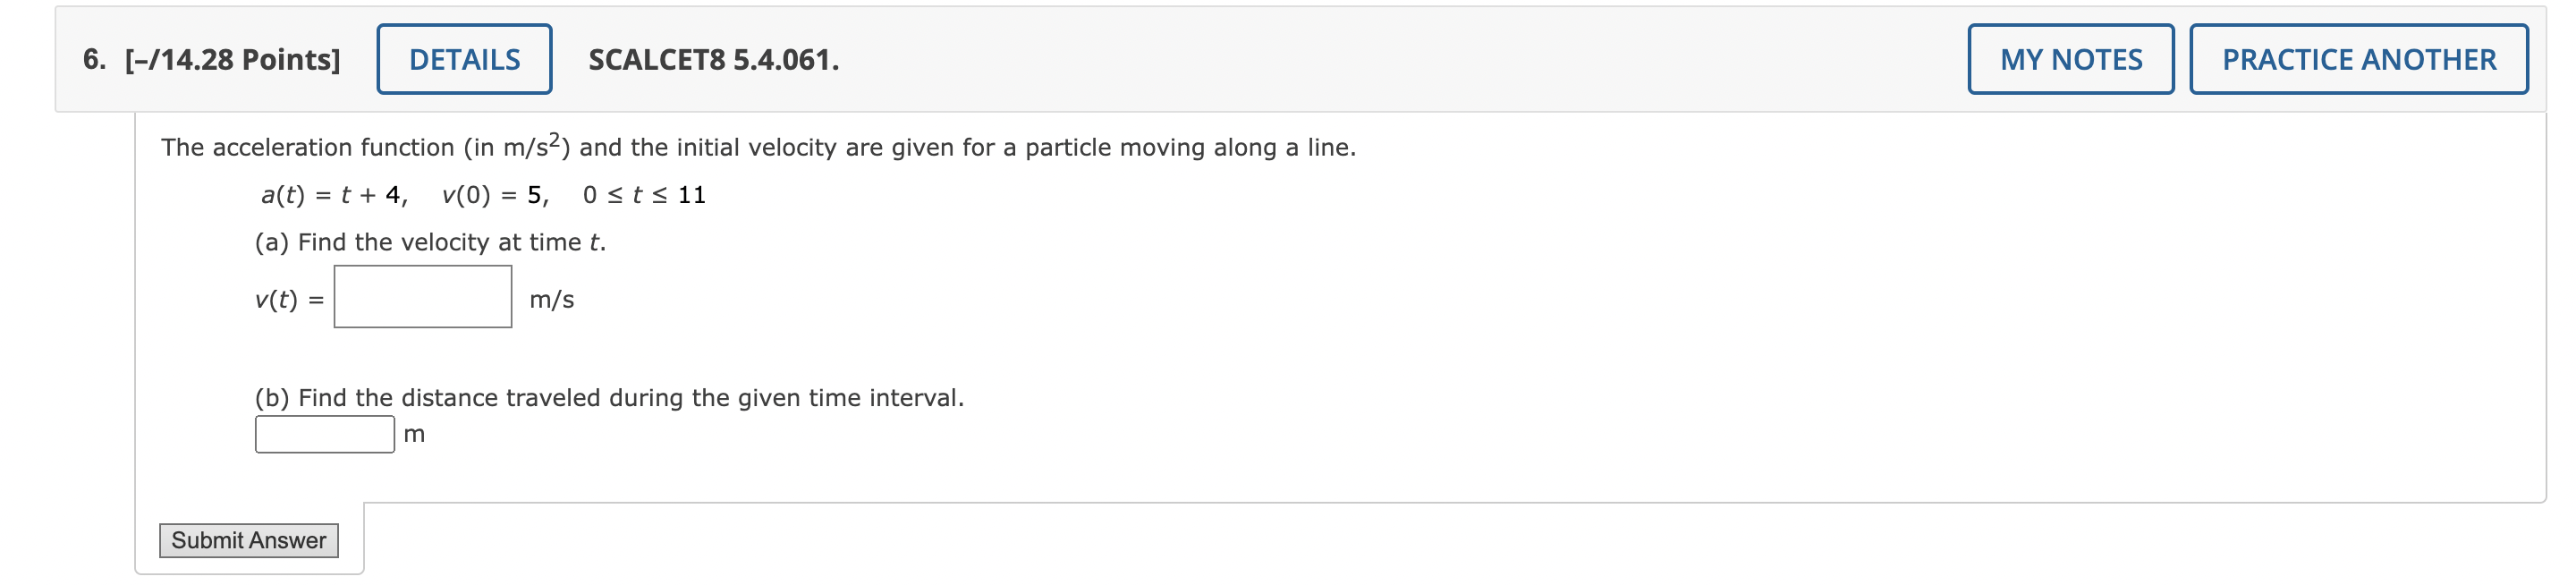Click the part (a) velocity prompt text

[430, 242]
